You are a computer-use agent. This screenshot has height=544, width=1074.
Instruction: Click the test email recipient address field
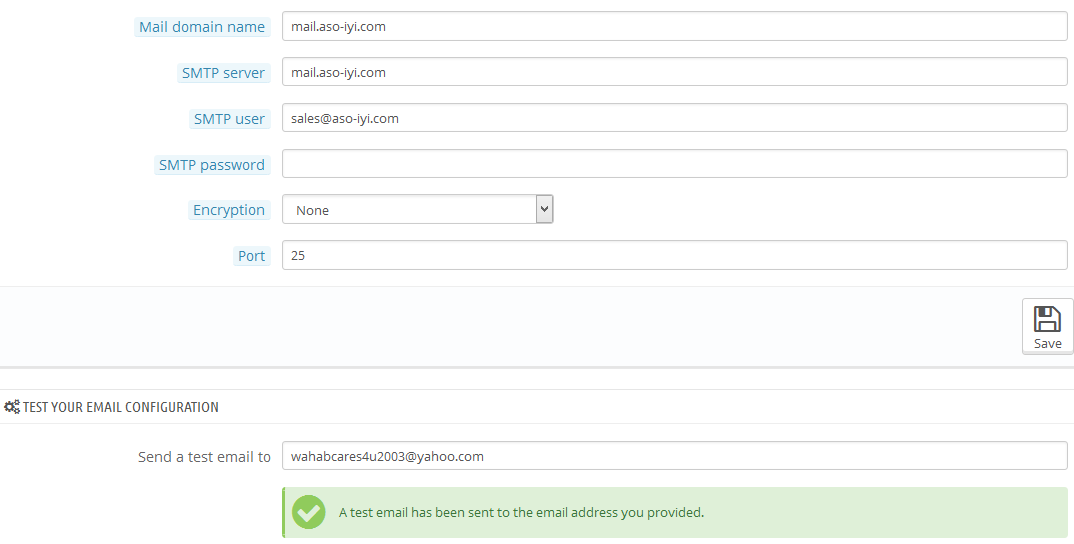point(674,456)
